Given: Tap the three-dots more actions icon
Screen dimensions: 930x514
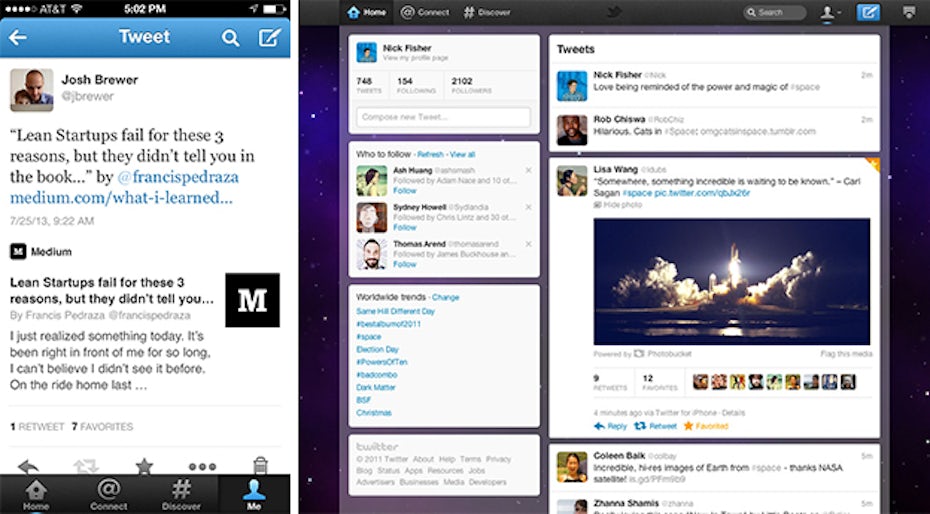Looking at the screenshot, I should pyautogui.click(x=202, y=466).
